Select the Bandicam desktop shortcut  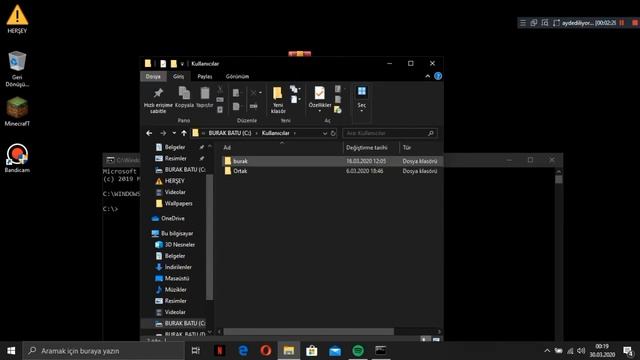pyautogui.click(x=17, y=158)
